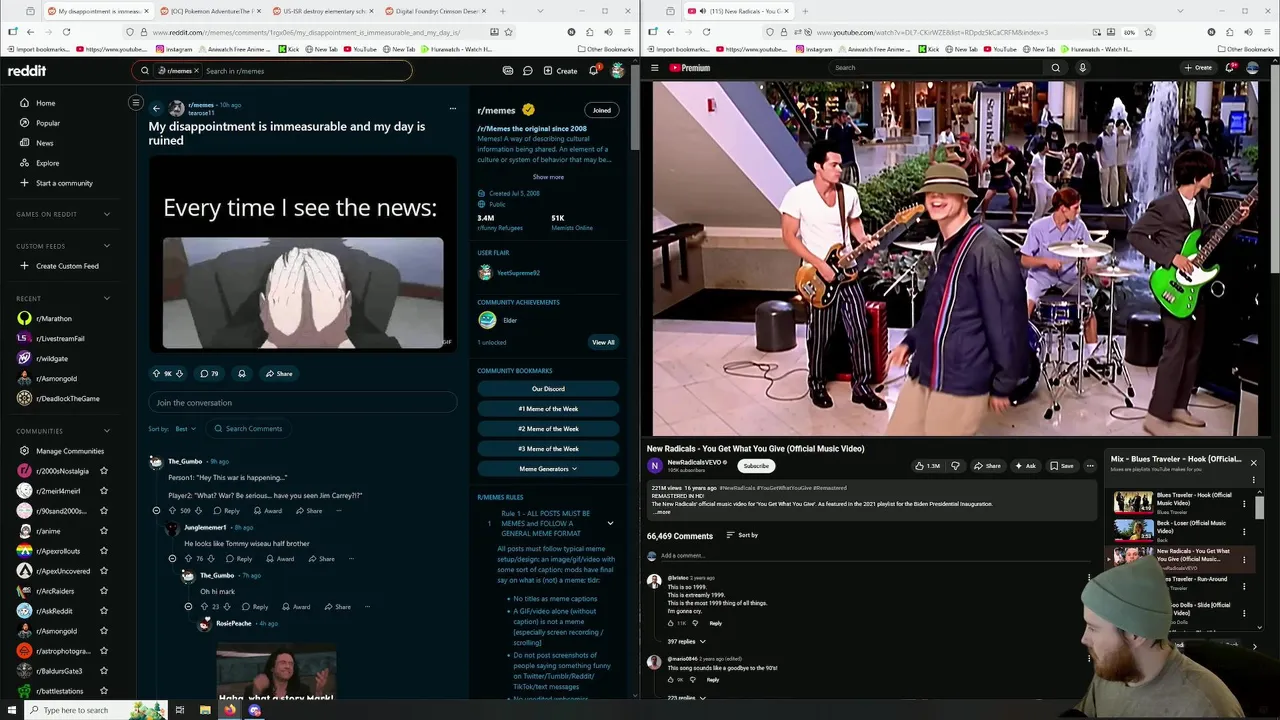Collapse Reddit sidebar with hamburger button

click(136, 102)
